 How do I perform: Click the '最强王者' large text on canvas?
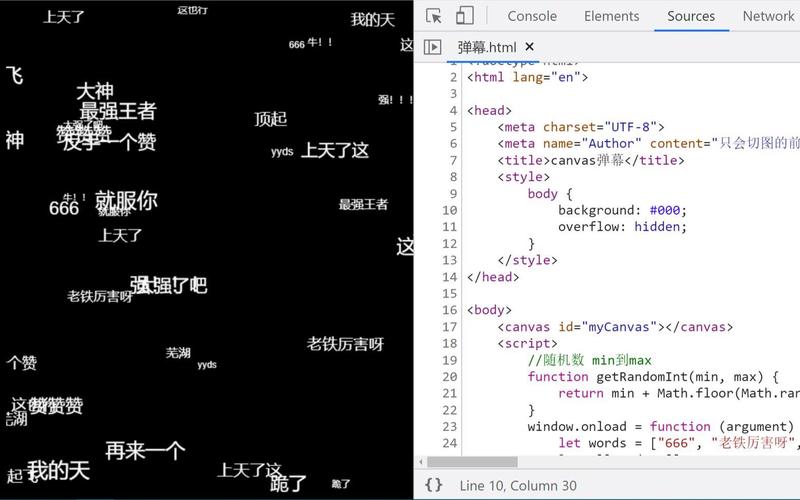pyautogui.click(x=118, y=111)
